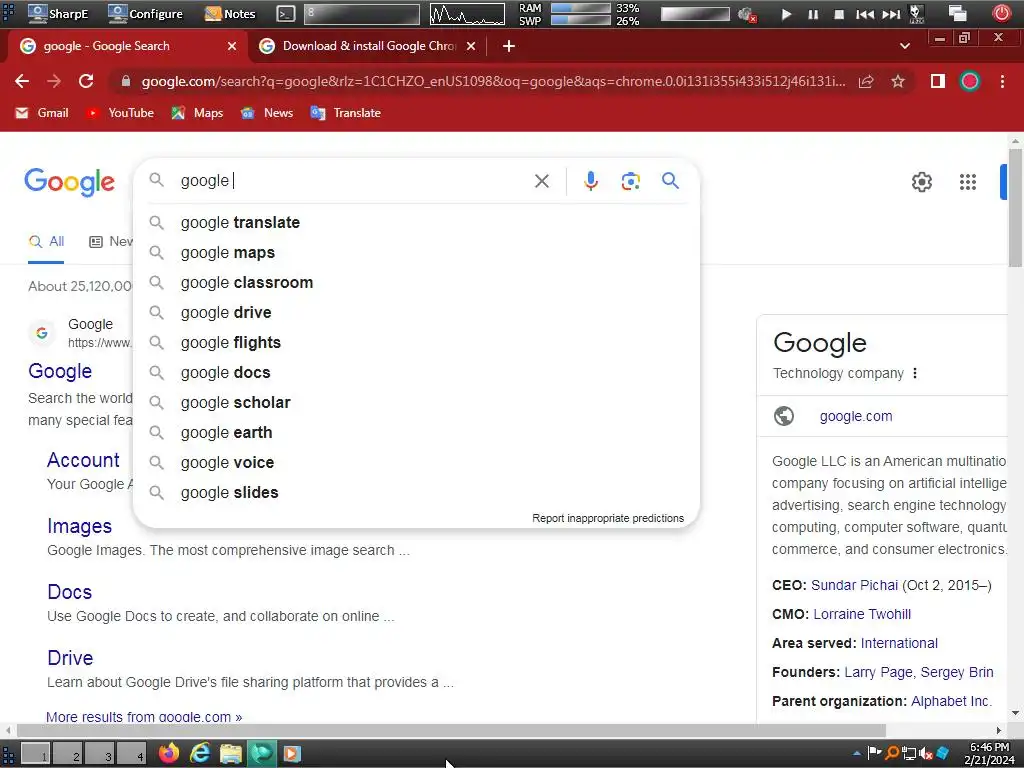Open the file manager taskbar icon
1024x768 pixels.
(x=231, y=753)
